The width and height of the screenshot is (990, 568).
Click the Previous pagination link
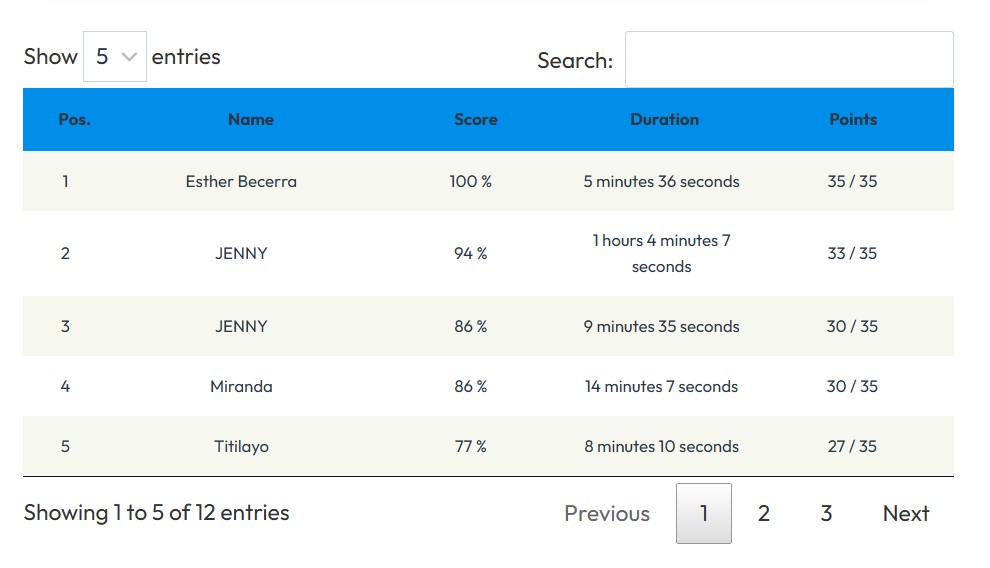point(606,513)
